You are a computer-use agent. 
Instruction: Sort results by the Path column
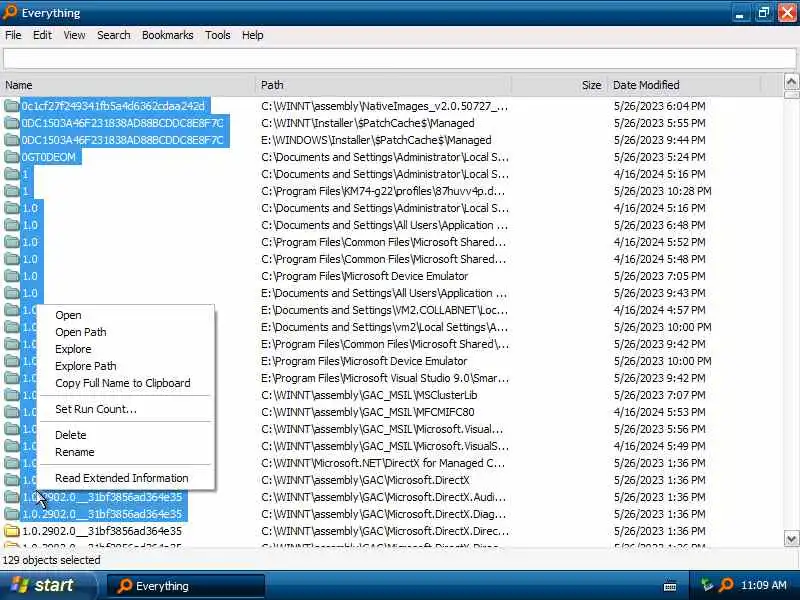click(383, 85)
